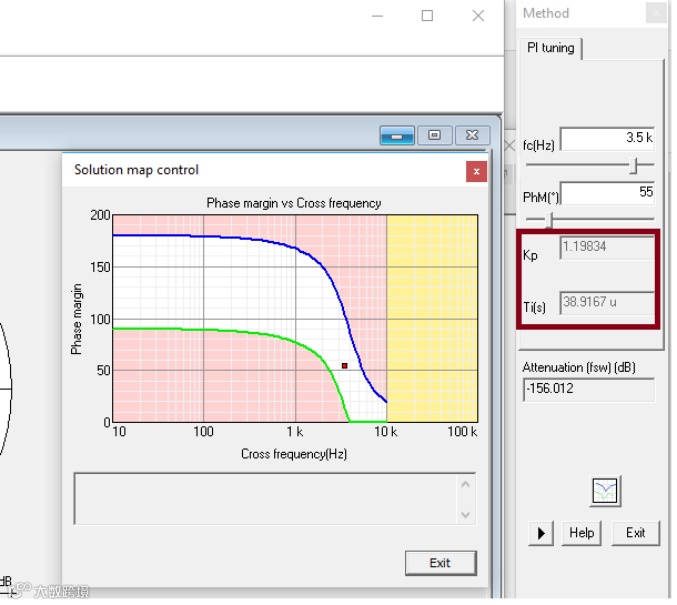The height and width of the screenshot is (605, 677).
Task: Click Help in the Method panel
Action: [x=581, y=533]
